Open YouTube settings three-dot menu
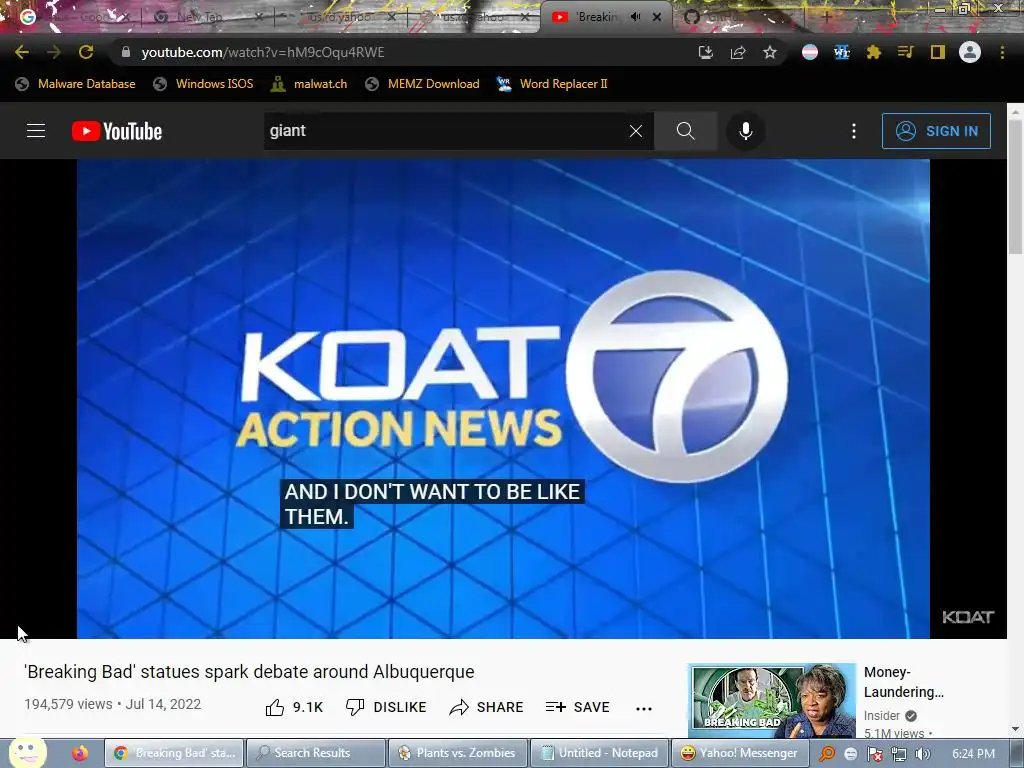Screen dimensions: 1024x768 [x=854, y=131]
